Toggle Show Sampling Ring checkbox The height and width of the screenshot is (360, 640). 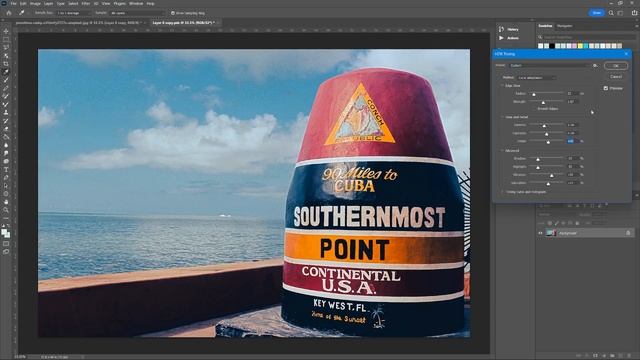tap(173, 13)
